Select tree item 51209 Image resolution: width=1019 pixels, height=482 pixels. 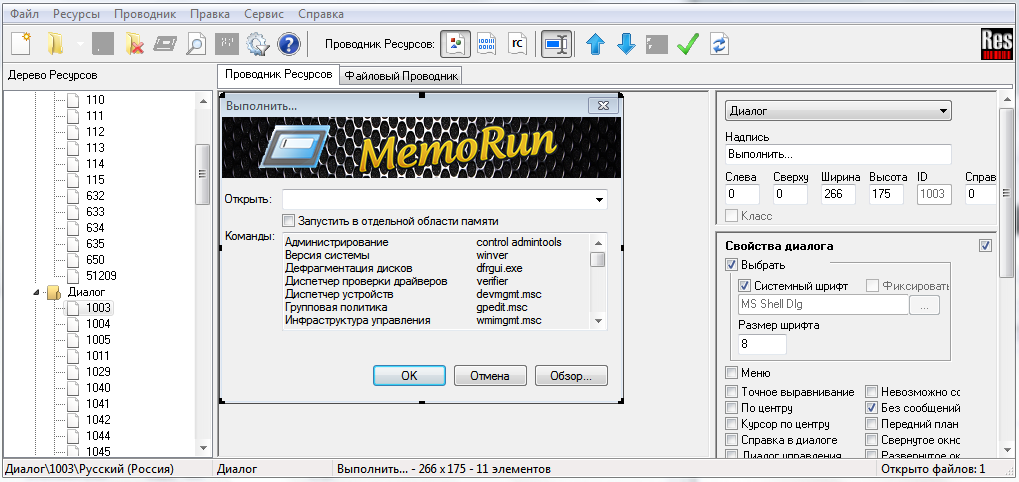pos(101,275)
